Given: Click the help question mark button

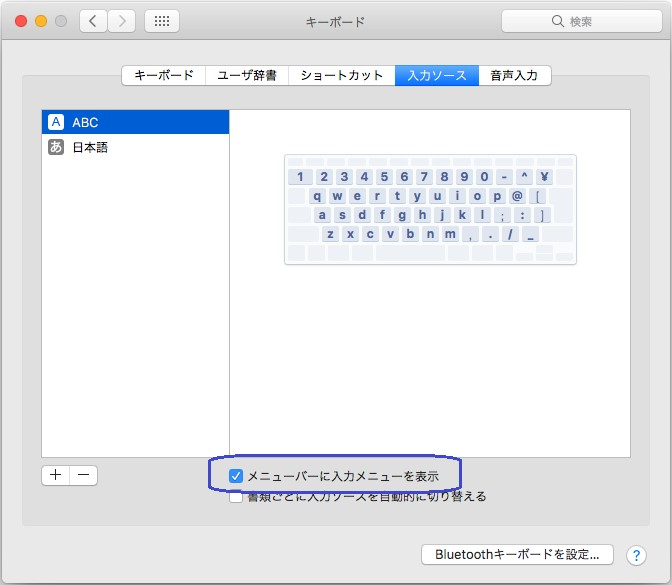Looking at the screenshot, I should click(x=636, y=555).
